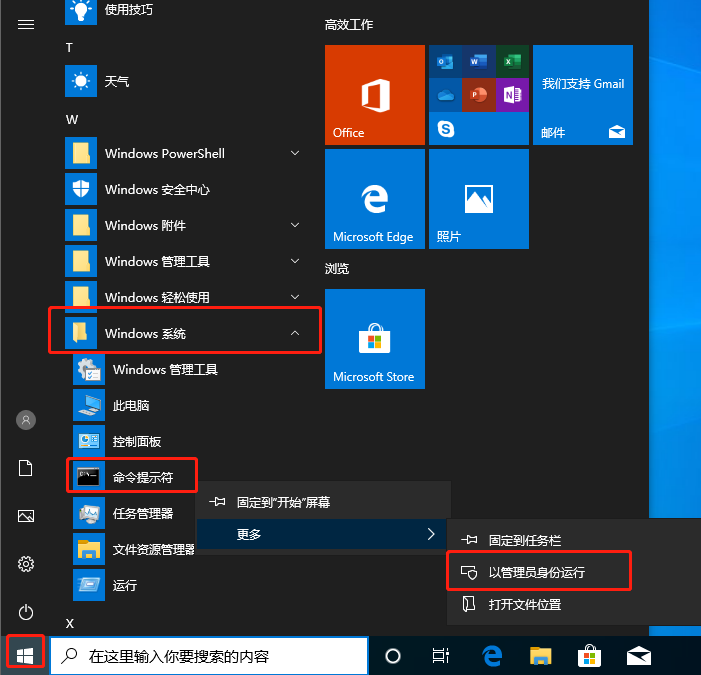Click the Windows Start button
The width and height of the screenshot is (701, 675).
point(26,655)
